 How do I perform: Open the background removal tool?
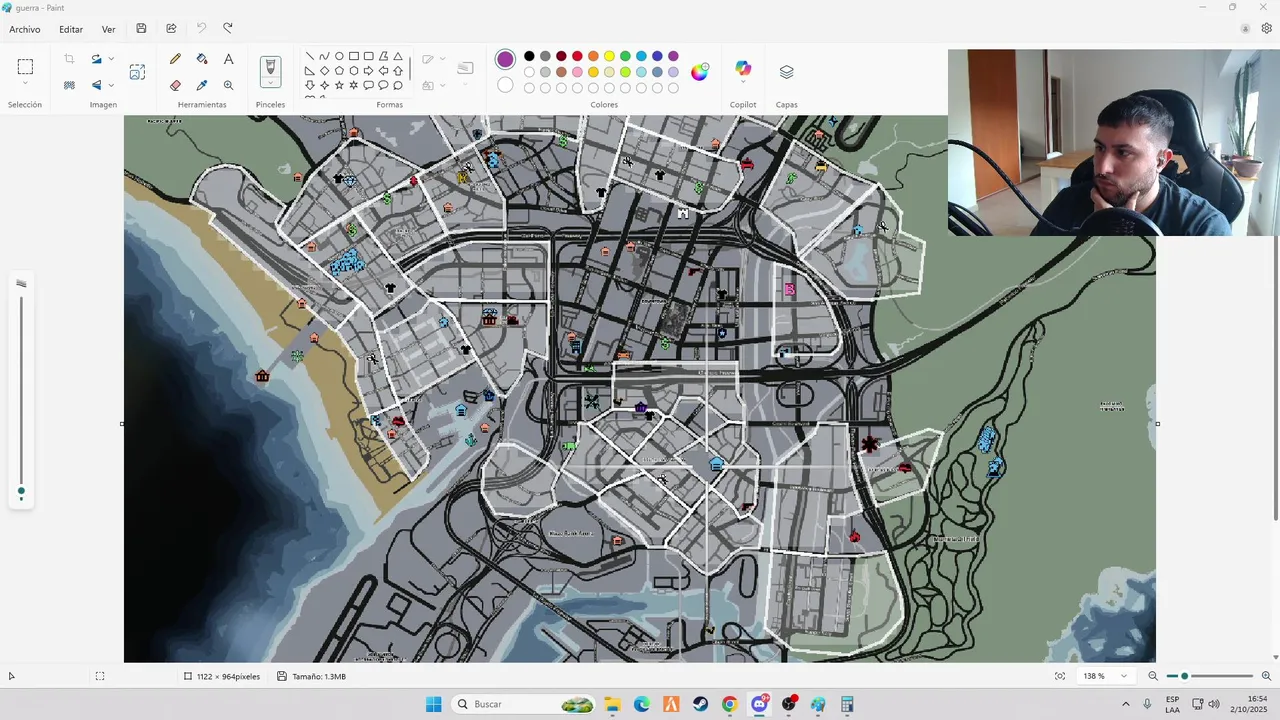(x=69, y=85)
